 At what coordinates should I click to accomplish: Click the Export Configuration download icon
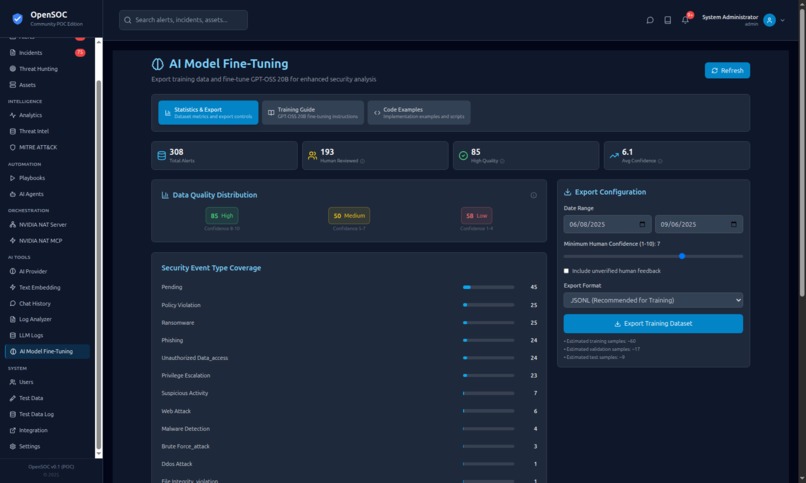(567, 192)
